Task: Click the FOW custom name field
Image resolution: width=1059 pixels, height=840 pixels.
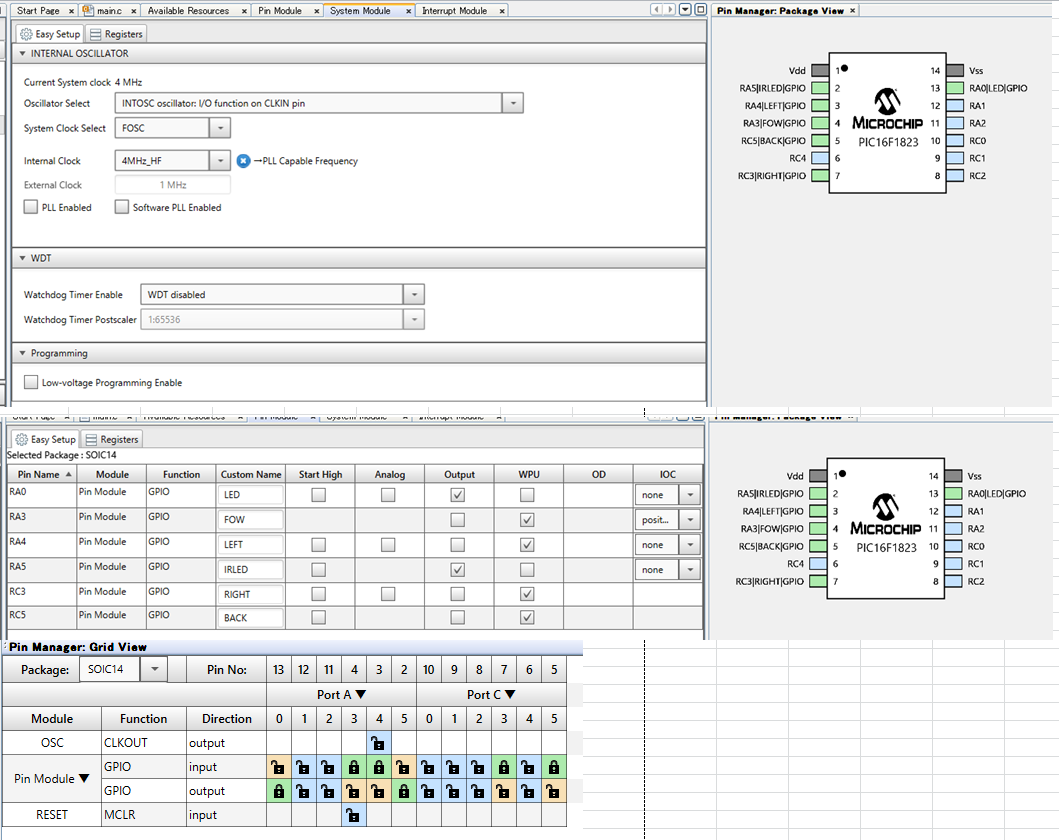Action: click(250, 520)
